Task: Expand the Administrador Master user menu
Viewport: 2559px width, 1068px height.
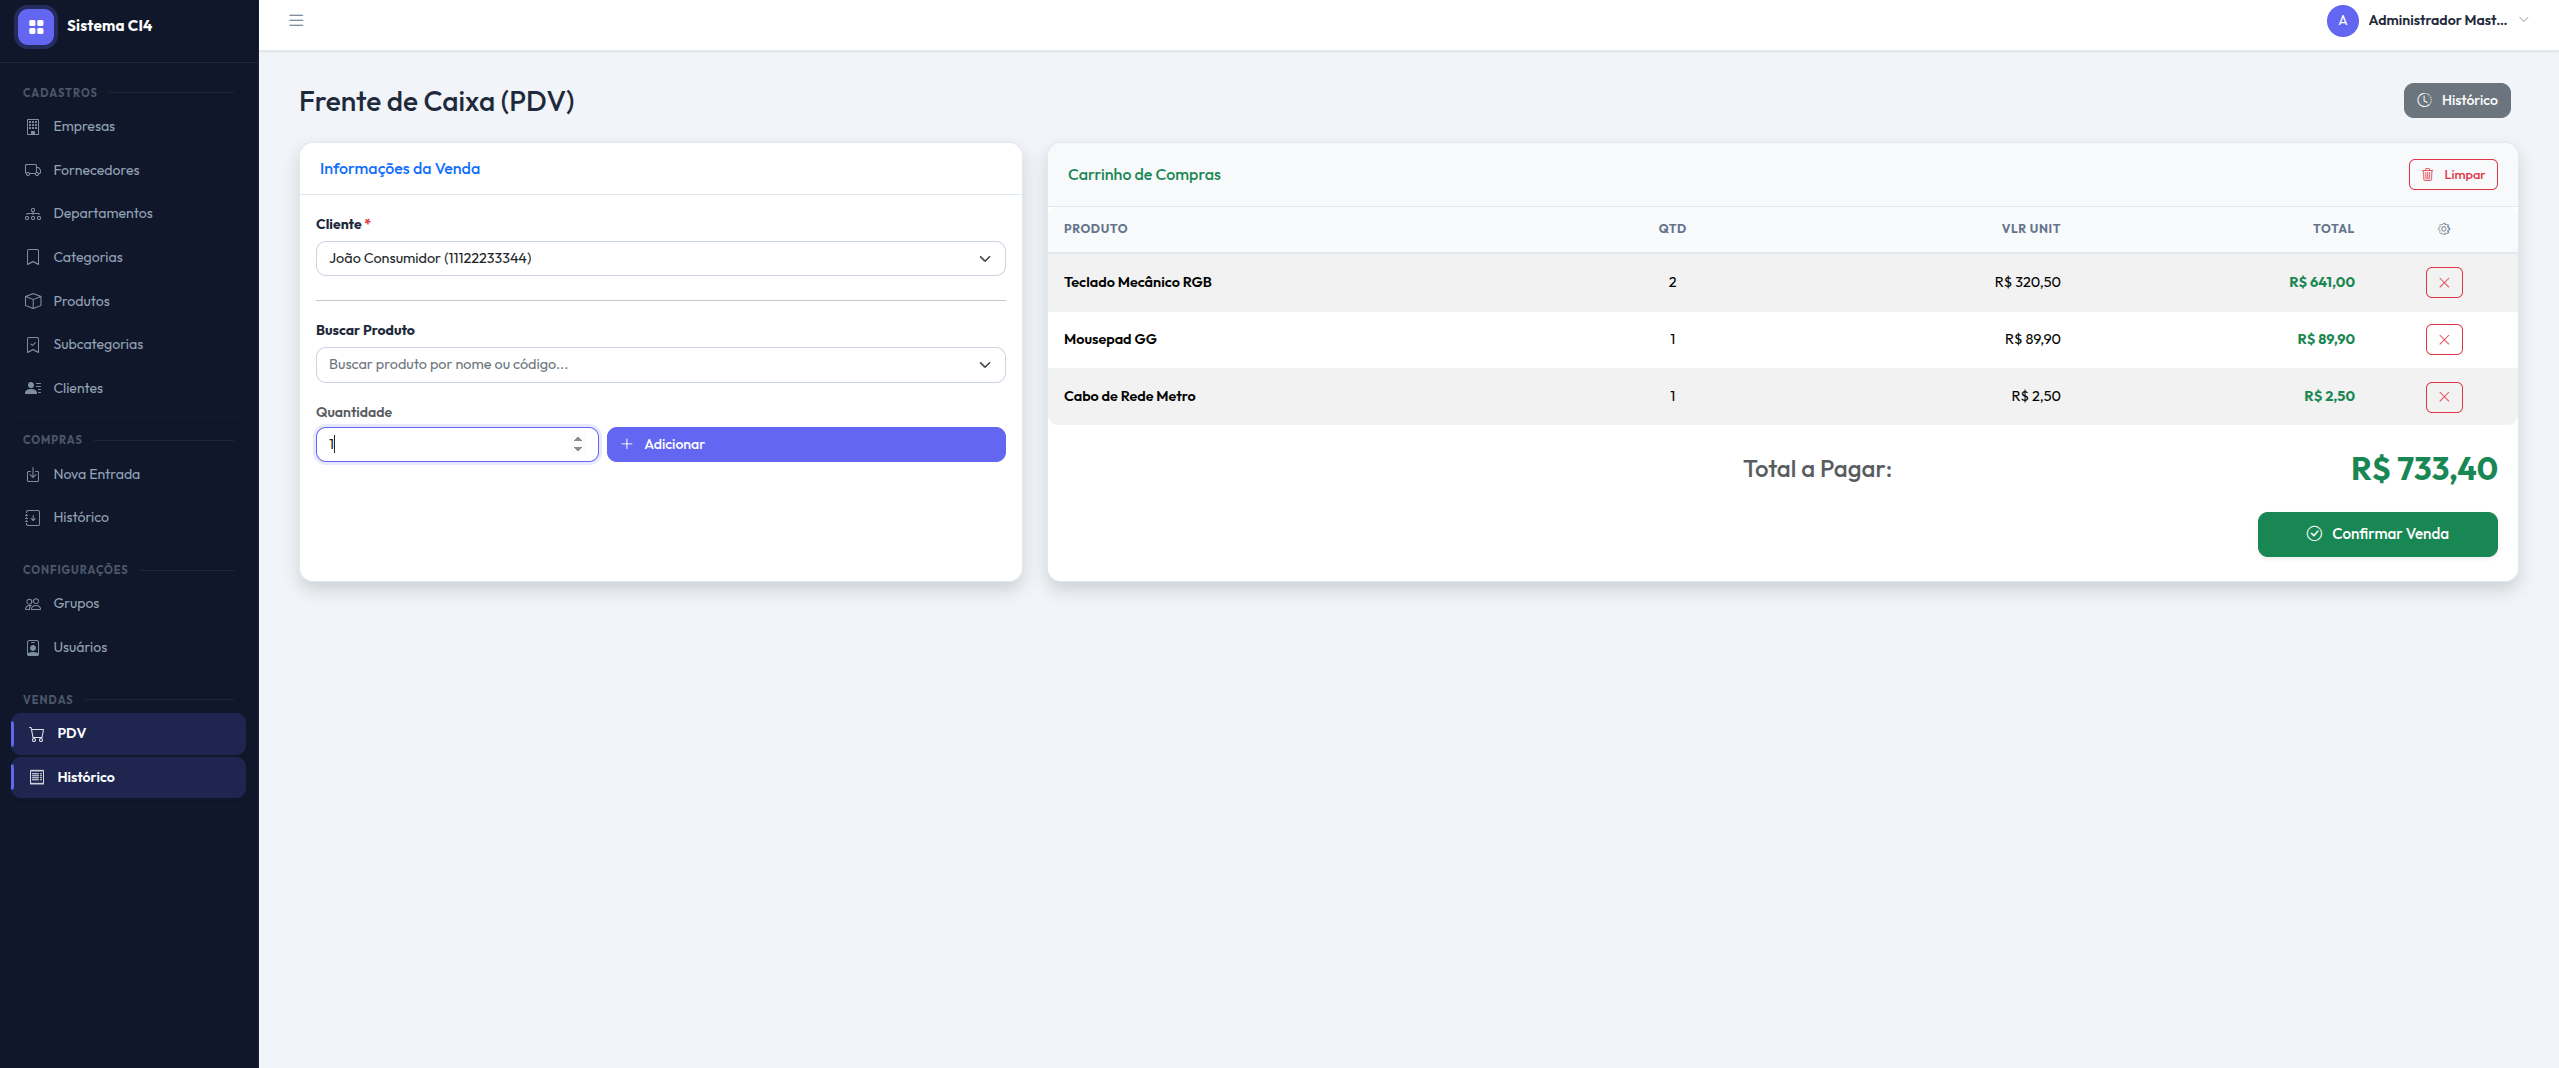Action: pyautogui.click(x=2437, y=20)
